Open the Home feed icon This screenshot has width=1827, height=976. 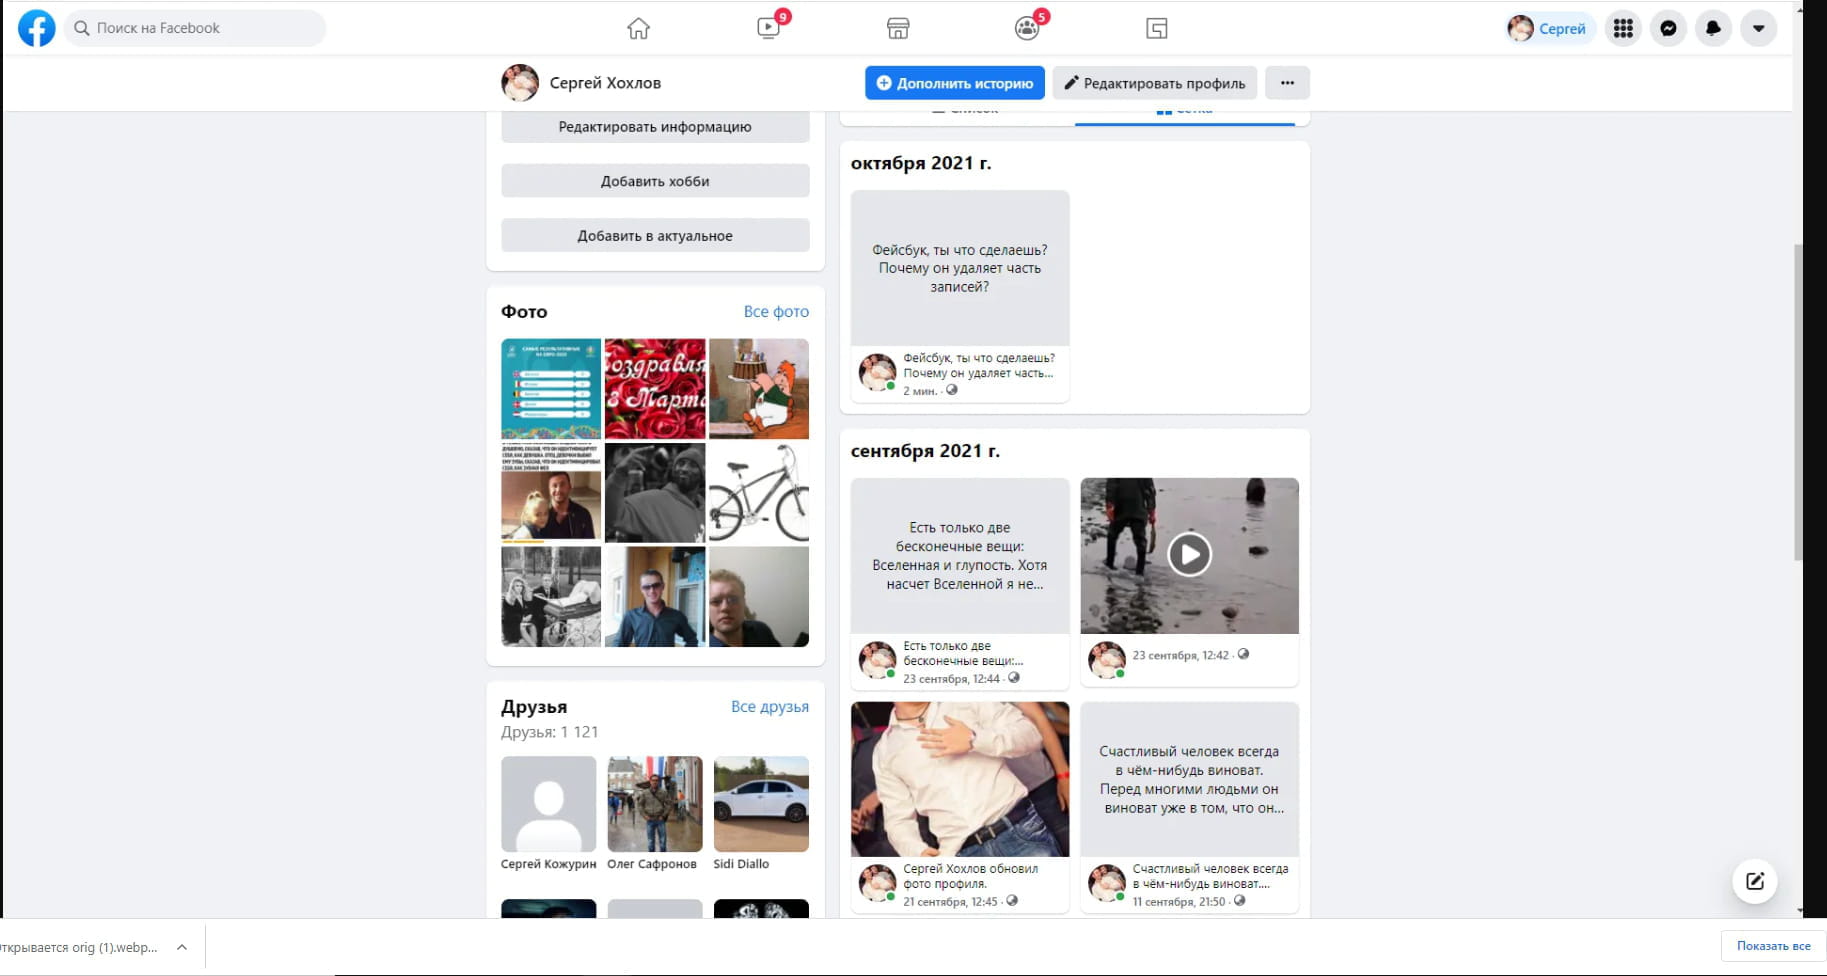(x=638, y=28)
